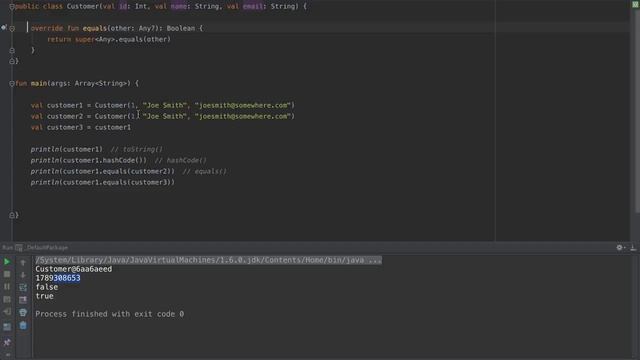The height and width of the screenshot is (360, 640).
Task: Click 'main' in the fun main declaration
Action: (x=39, y=83)
